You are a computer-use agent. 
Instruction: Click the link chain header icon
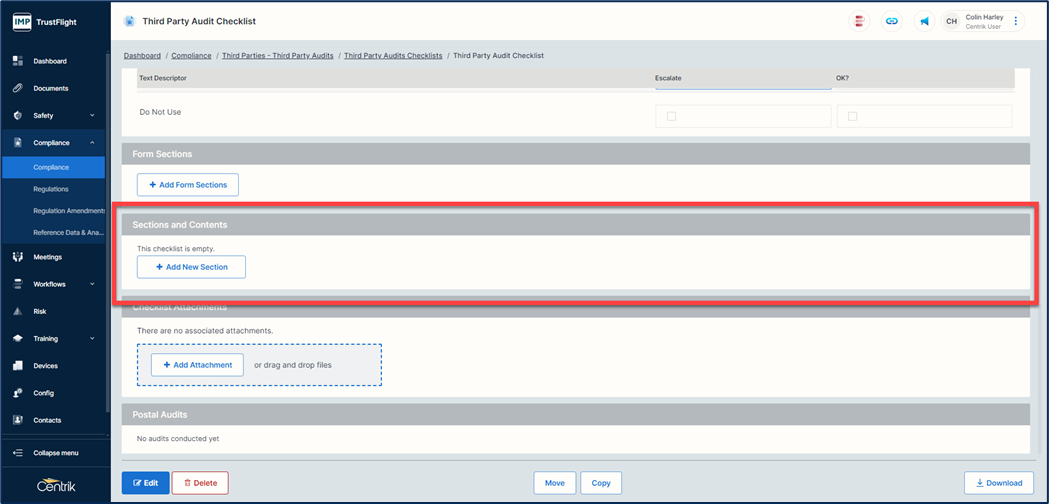pyautogui.click(x=892, y=21)
